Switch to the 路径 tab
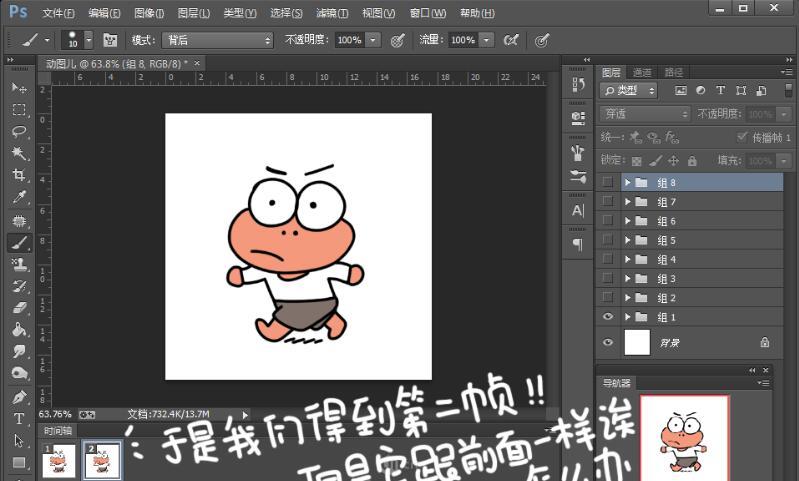Viewport: 799px width, 481px height. (x=674, y=72)
